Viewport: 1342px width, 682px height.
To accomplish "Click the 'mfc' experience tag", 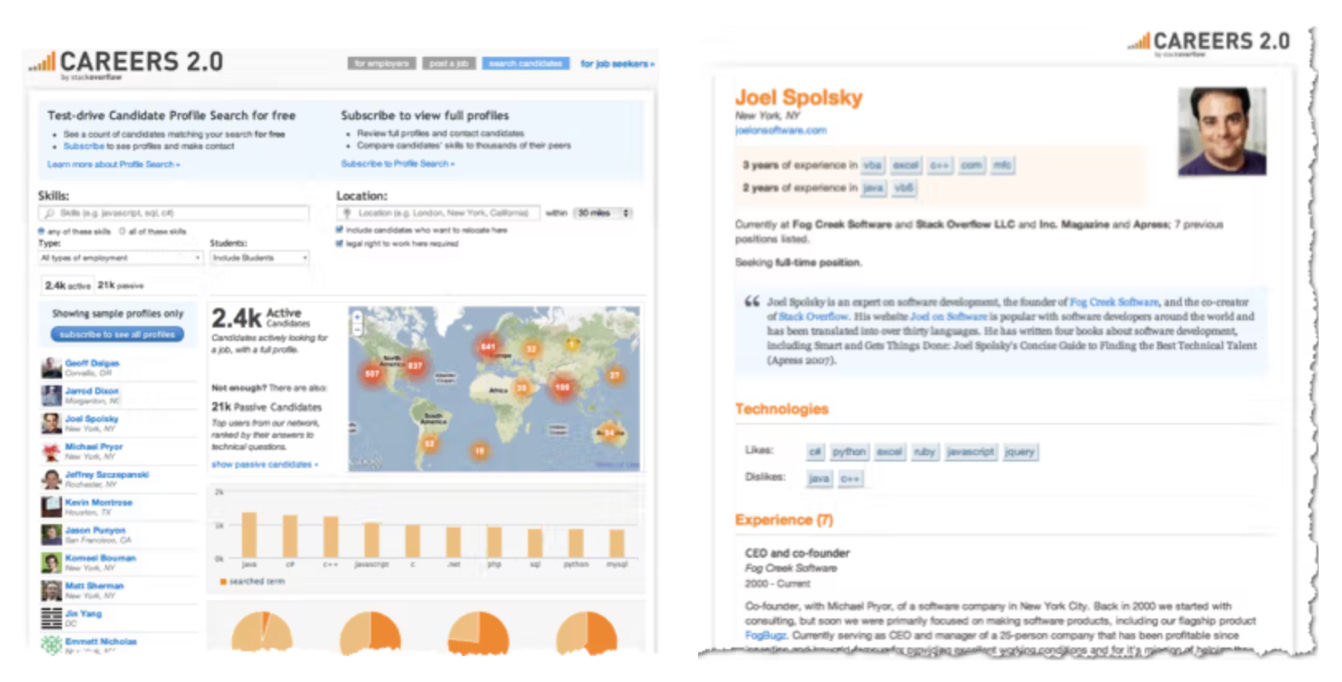I will [x=1001, y=165].
